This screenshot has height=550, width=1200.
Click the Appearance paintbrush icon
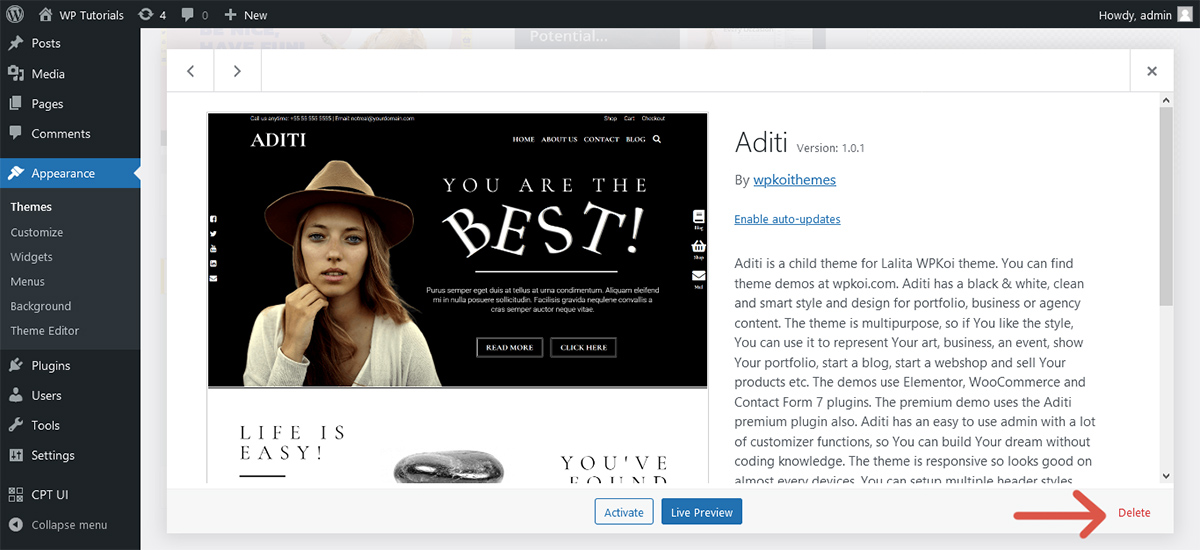point(16,173)
